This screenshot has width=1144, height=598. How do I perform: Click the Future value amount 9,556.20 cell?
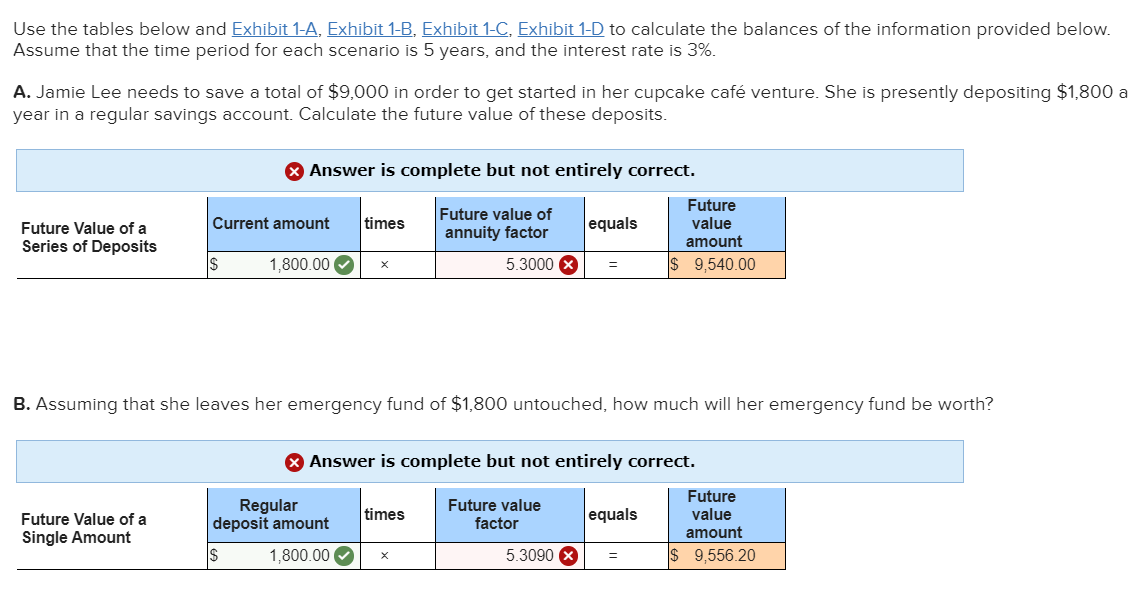[726, 555]
